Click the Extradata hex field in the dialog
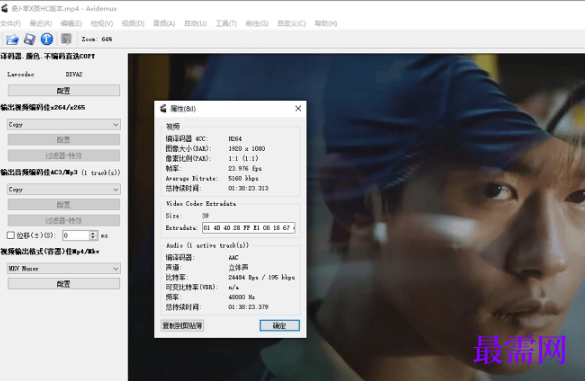This screenshot has width=585, height=381. [x=248, y=228]
